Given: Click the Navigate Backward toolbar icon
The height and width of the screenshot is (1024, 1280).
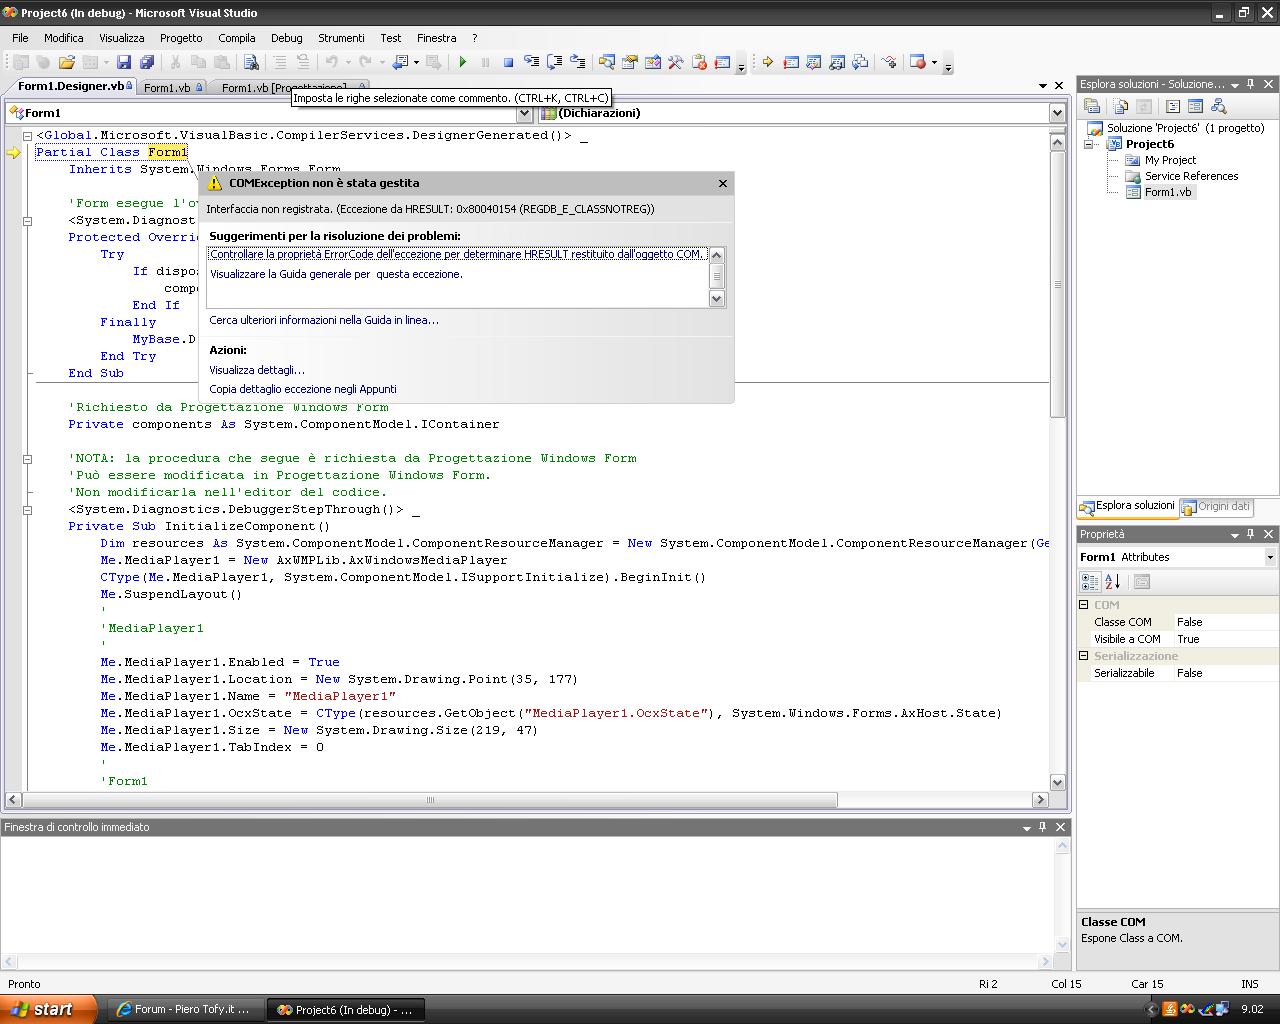Looking at the screenshot, I should [401, 62].
